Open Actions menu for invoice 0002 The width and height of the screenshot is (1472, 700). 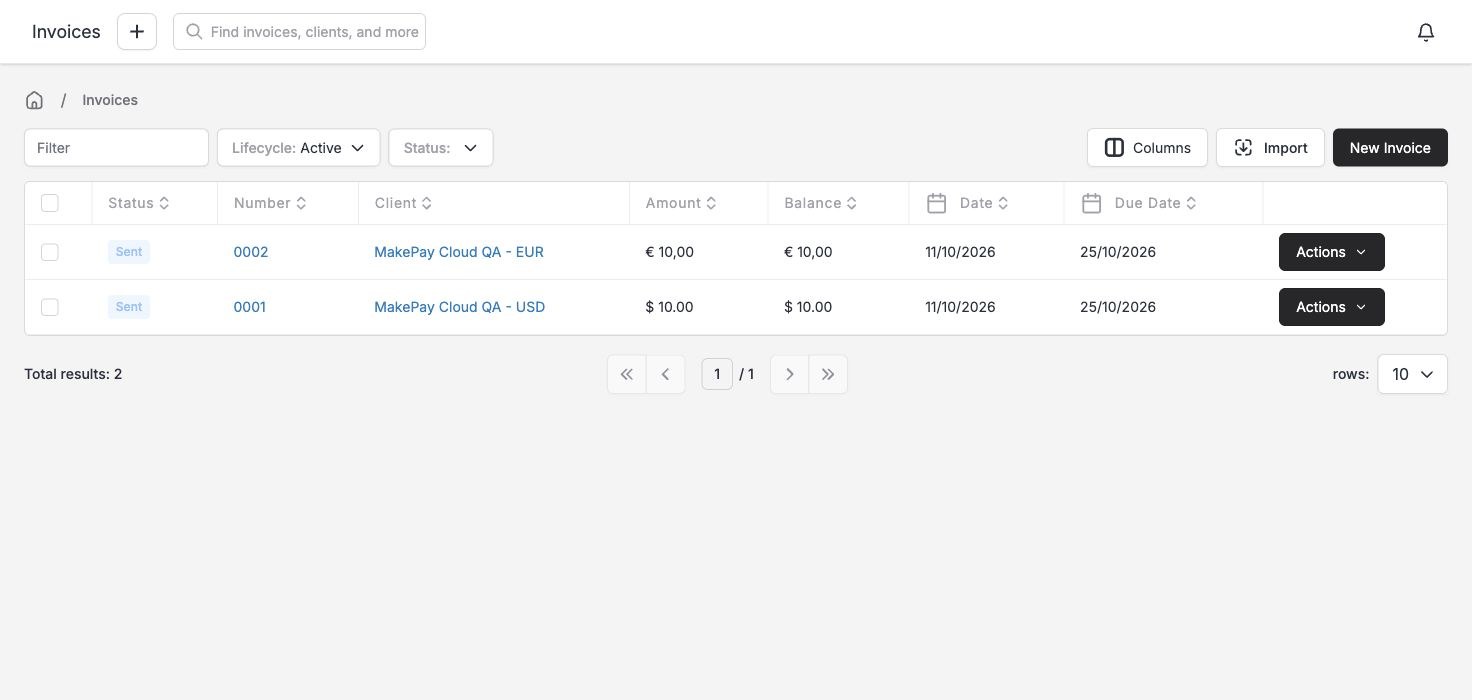pyautogui.click(x=1331, y=252)
